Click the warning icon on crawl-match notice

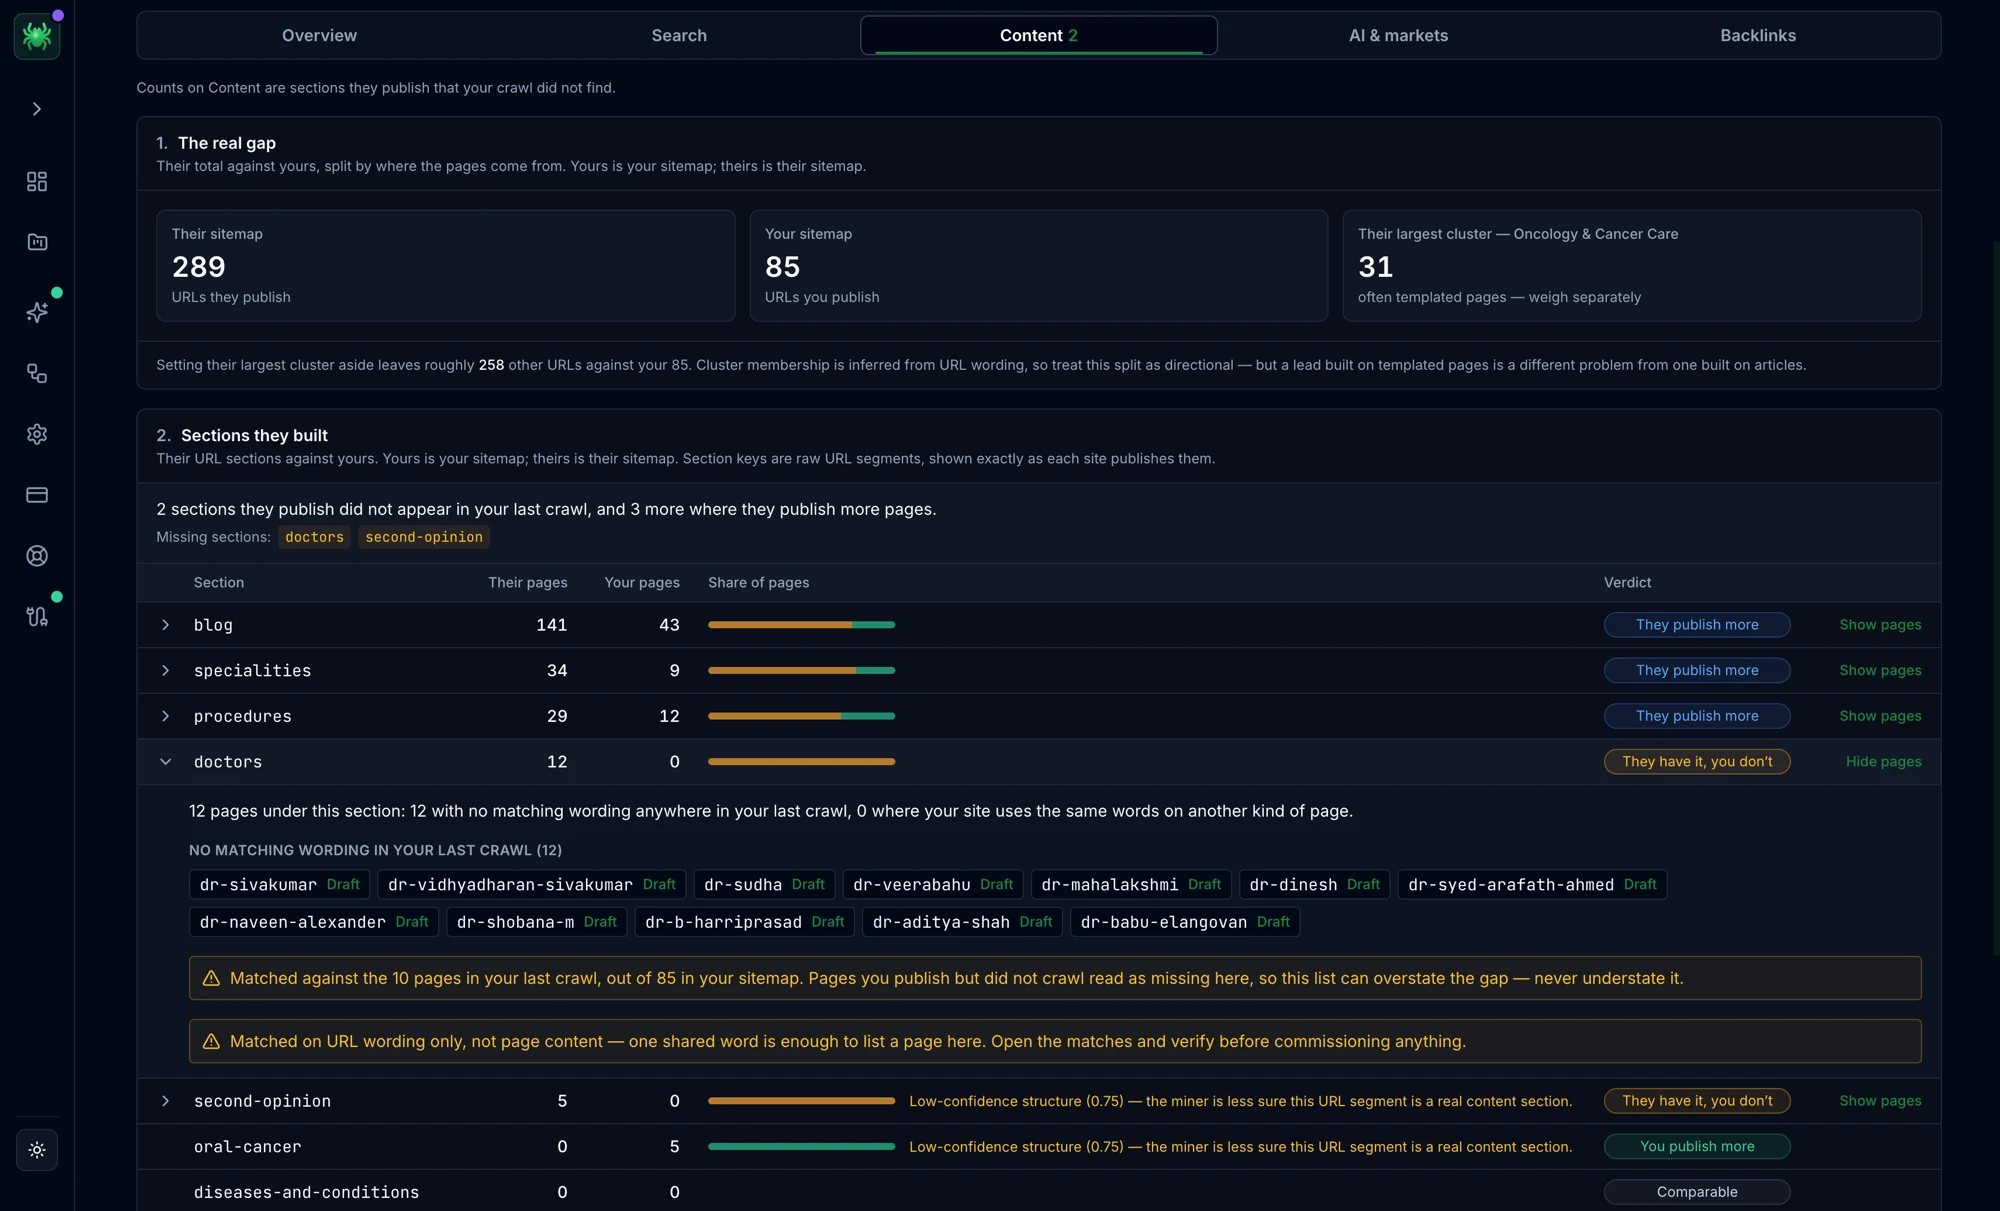pyautogui.click(x=211, y=979)
